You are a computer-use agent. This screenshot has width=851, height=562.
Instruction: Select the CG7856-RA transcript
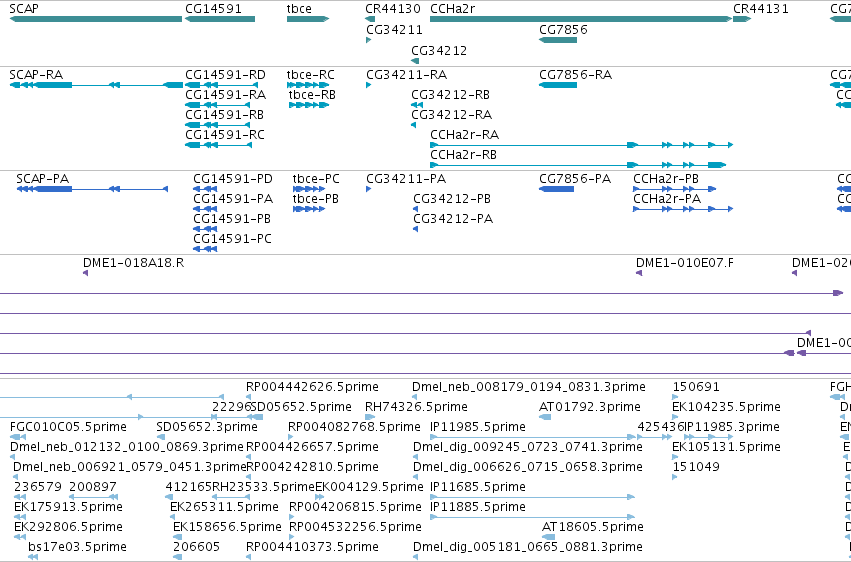click(558, 85)
